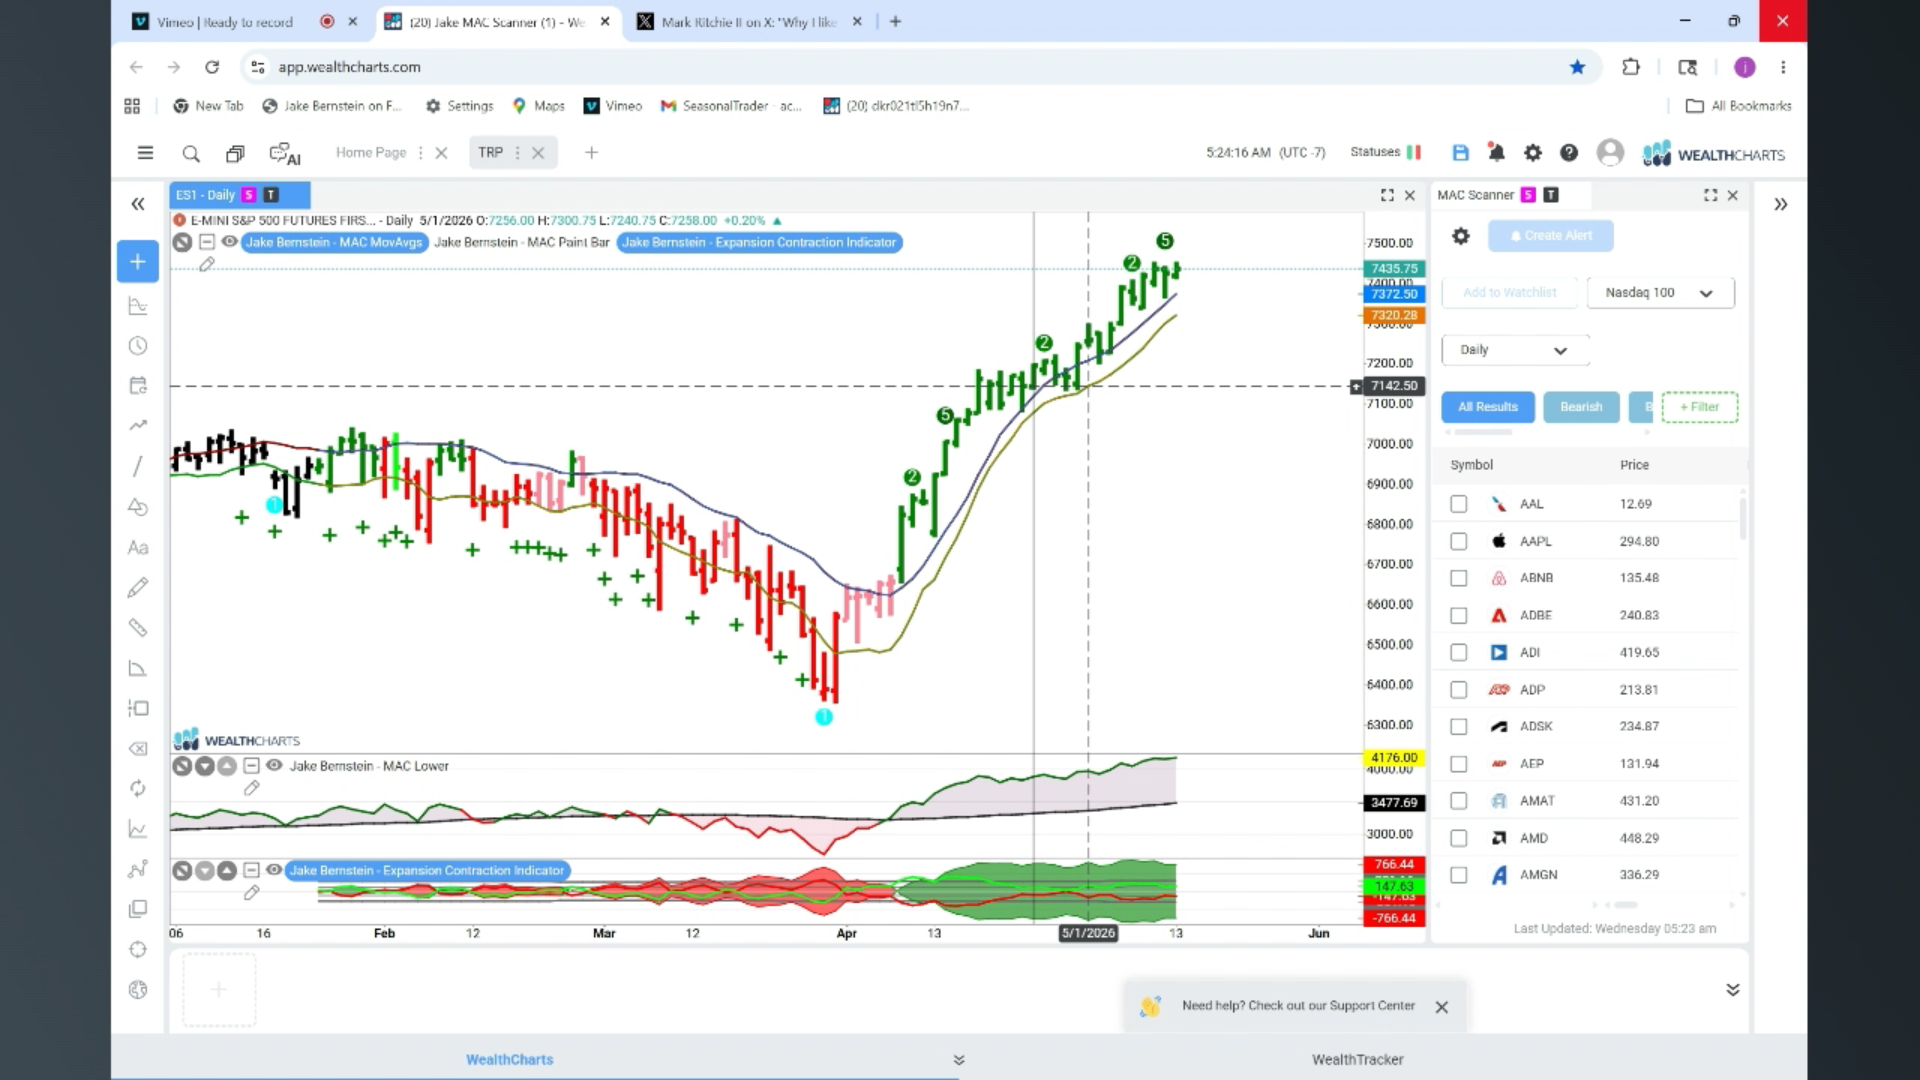
Task: Save the workspace with the floppy icon
Action: pos(1461,153)
